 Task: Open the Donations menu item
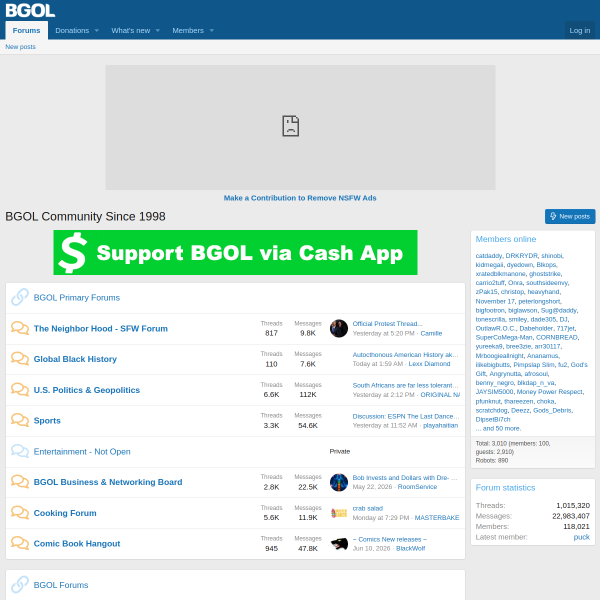pos(72,31)
